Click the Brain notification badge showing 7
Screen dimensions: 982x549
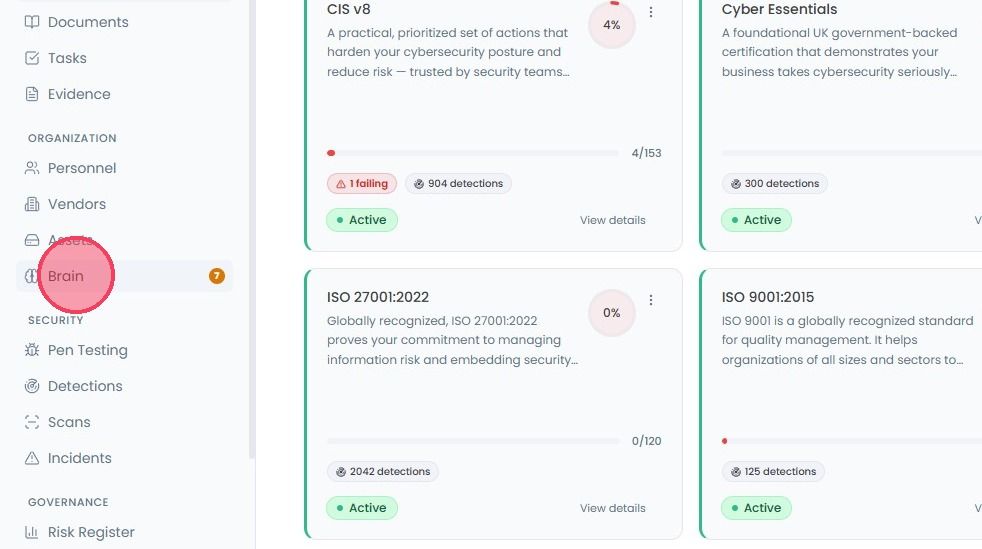(217, 276)
